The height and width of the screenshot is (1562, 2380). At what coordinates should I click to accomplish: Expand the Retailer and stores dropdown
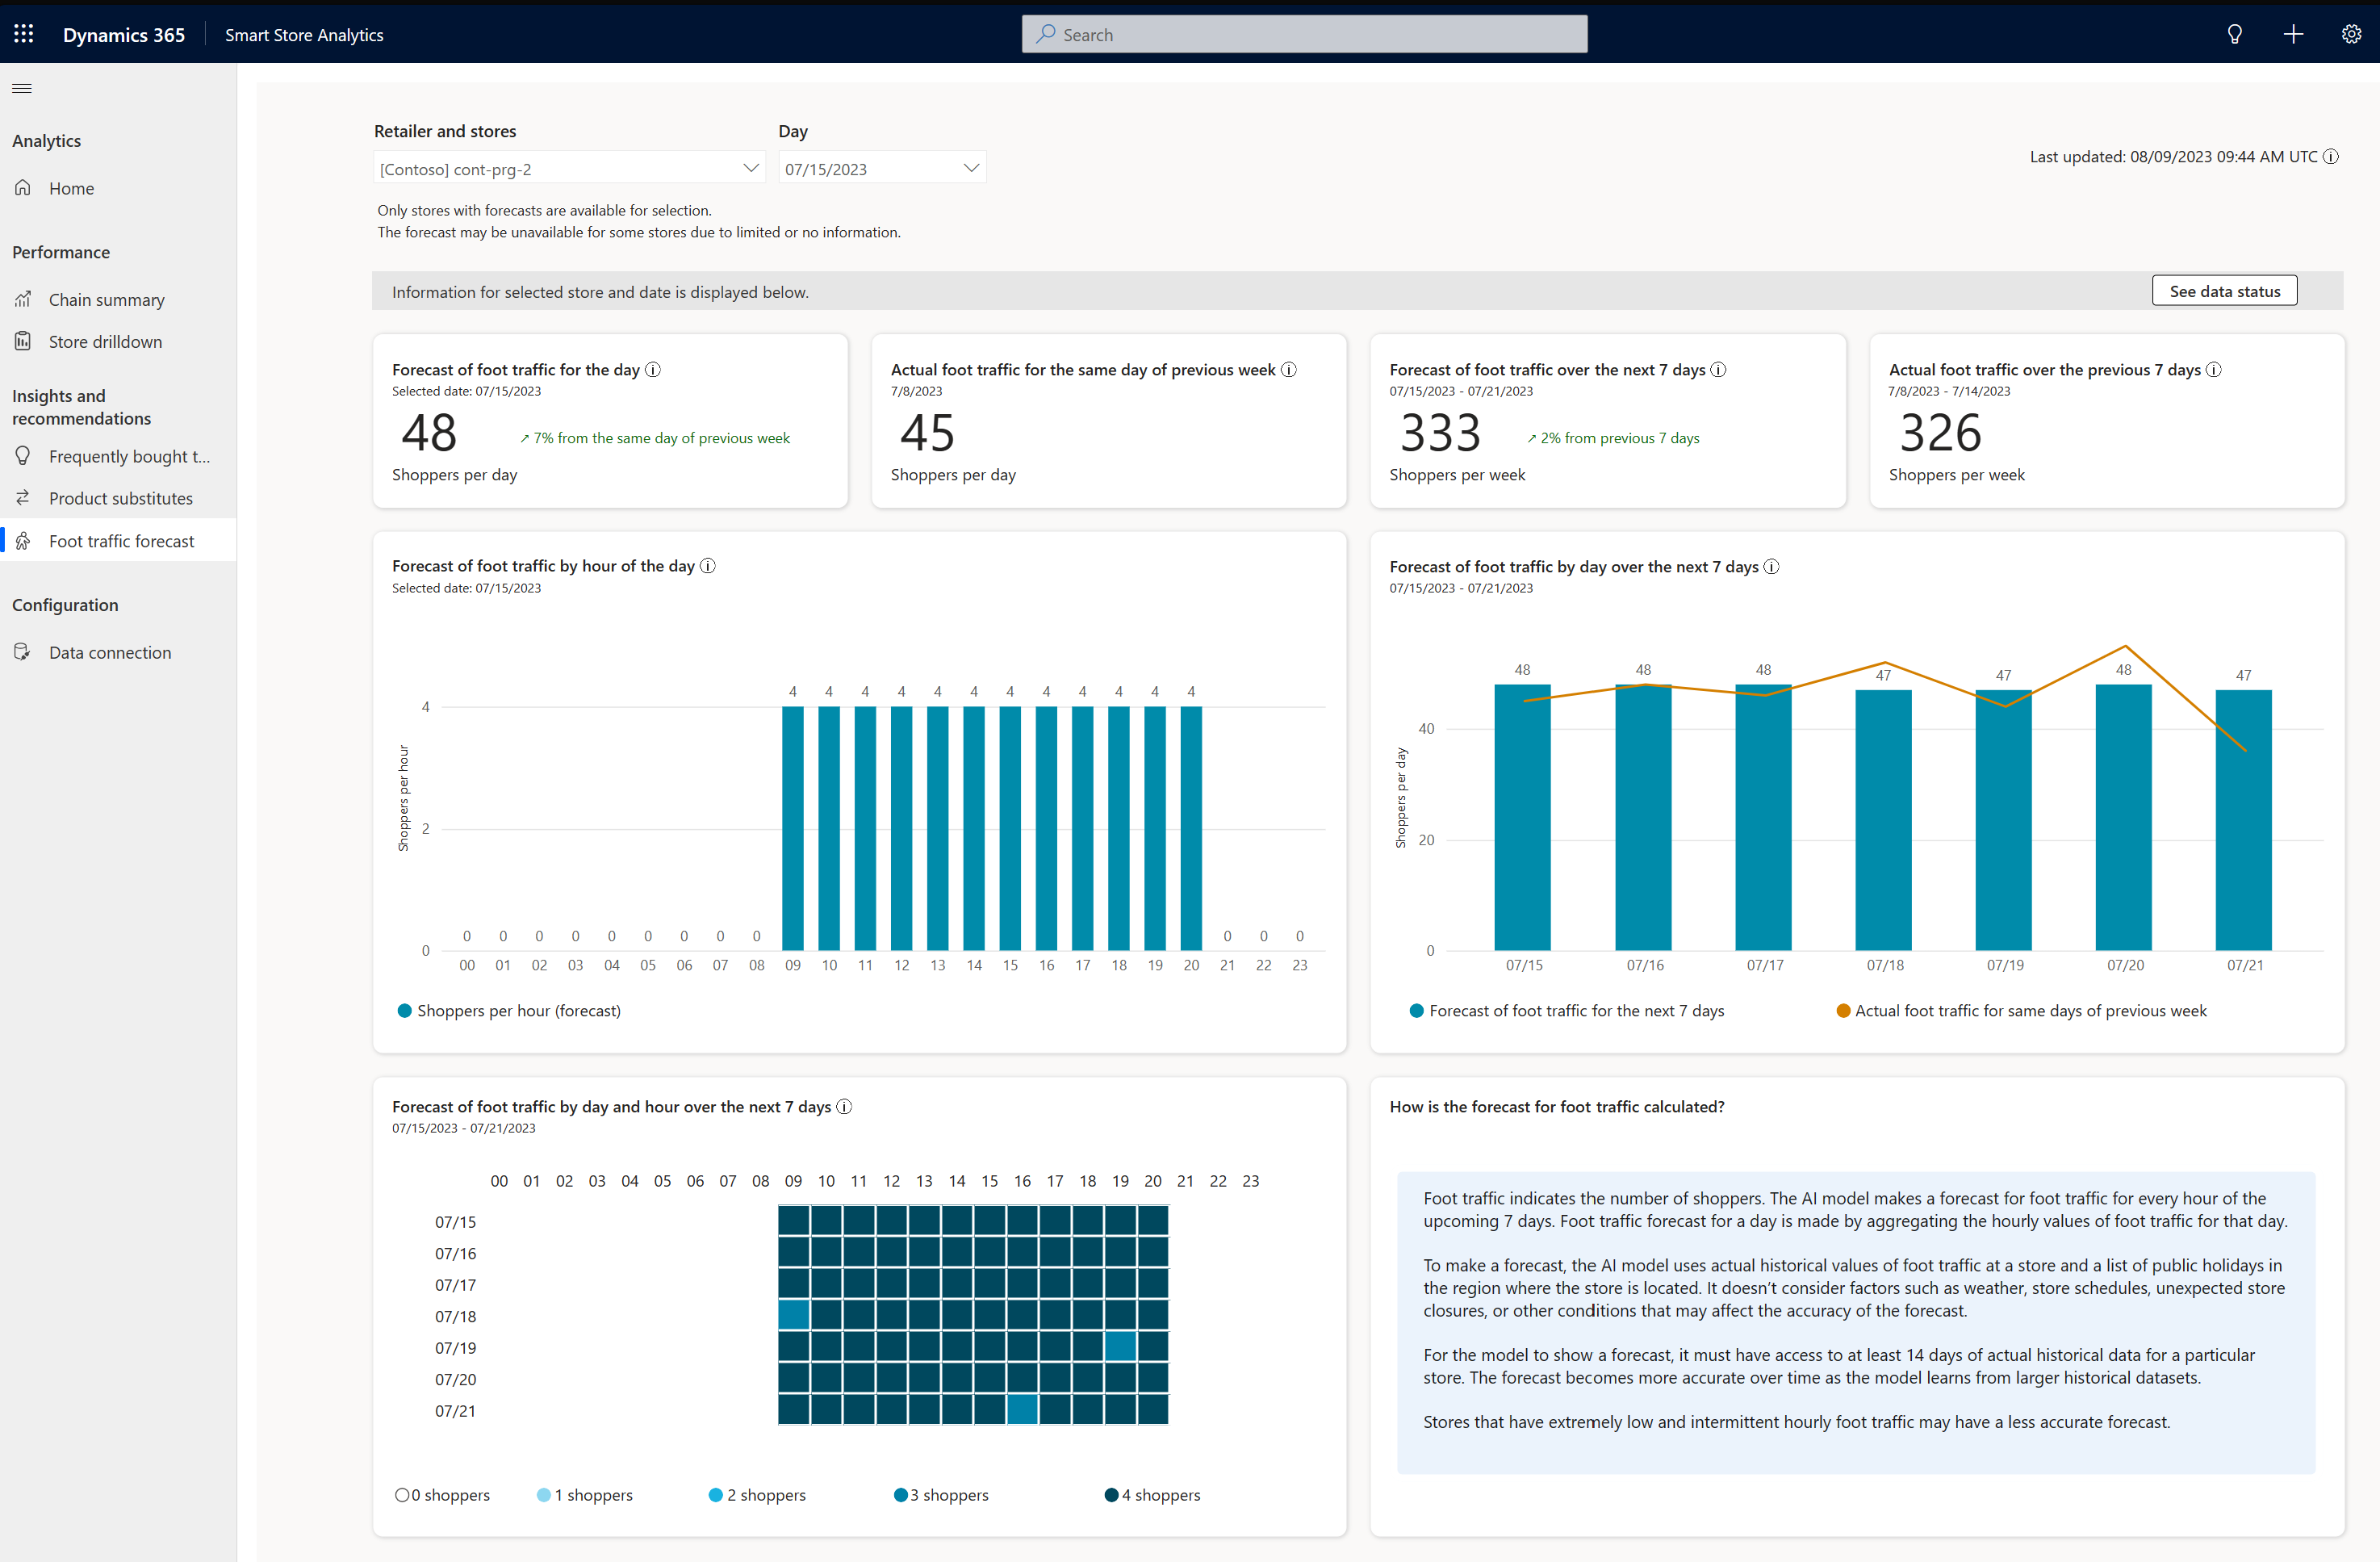click(x=568, y=168)
